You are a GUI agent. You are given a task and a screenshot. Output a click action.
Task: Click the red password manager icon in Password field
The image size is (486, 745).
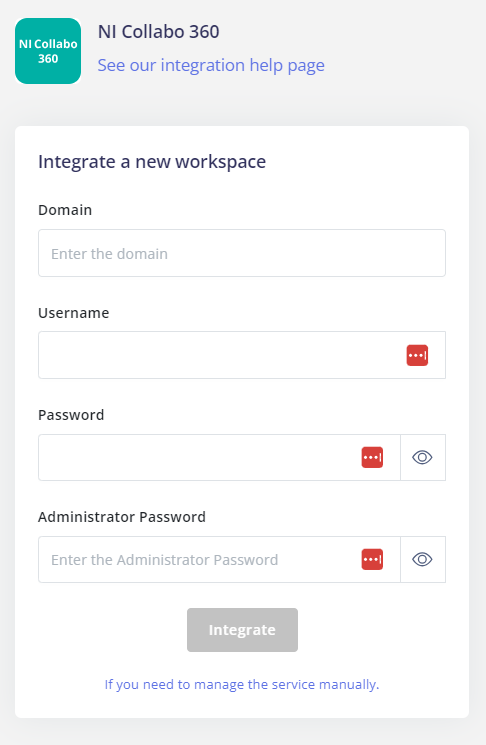372,458
